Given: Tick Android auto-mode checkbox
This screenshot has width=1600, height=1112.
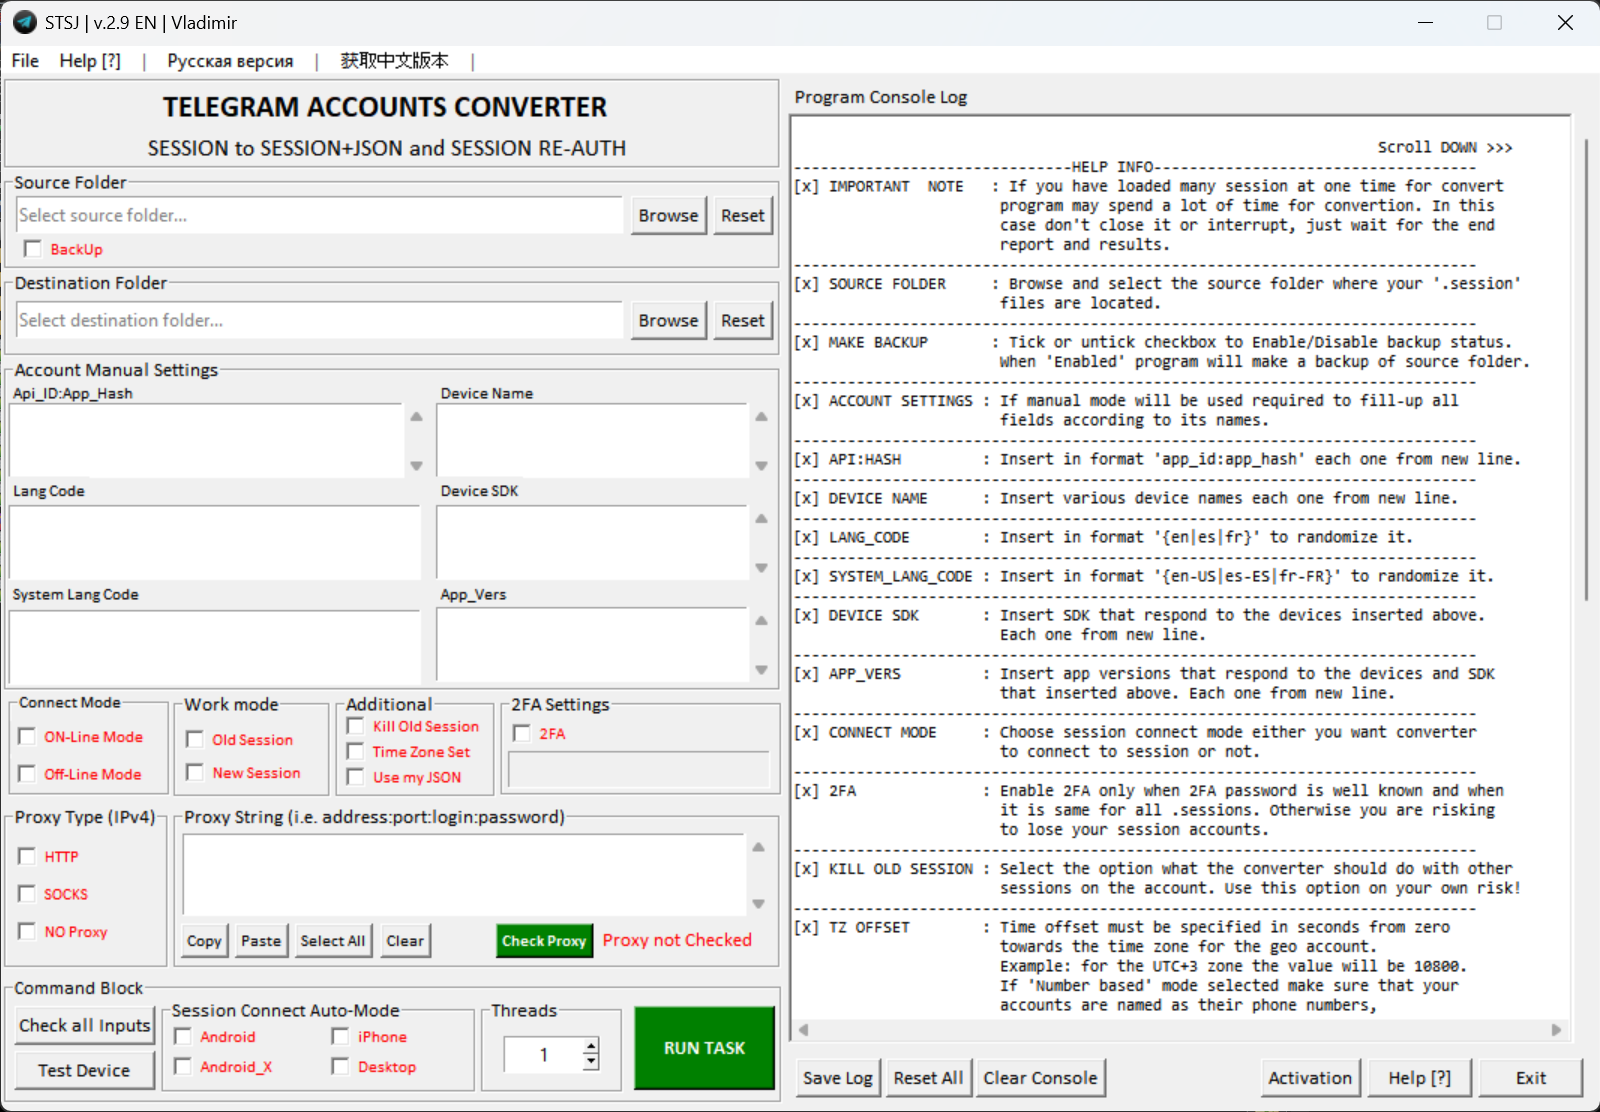Looking at the screenshot, I should pos(183,1036).
